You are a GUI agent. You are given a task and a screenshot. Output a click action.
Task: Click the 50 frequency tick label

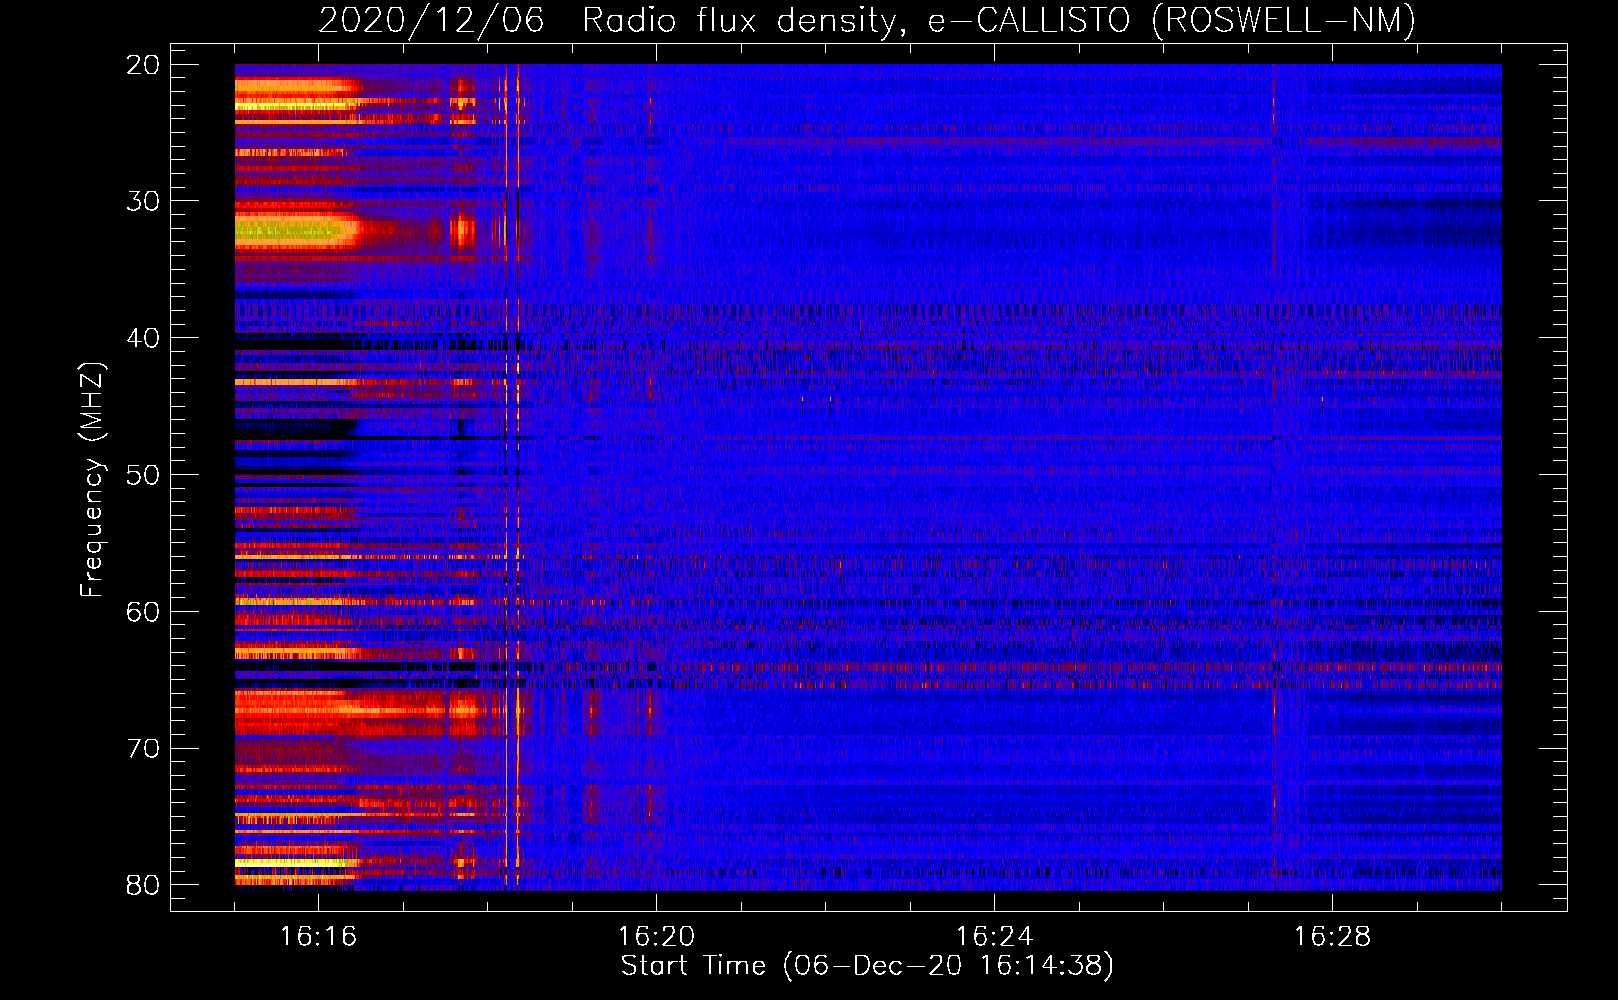click(143, 475)
